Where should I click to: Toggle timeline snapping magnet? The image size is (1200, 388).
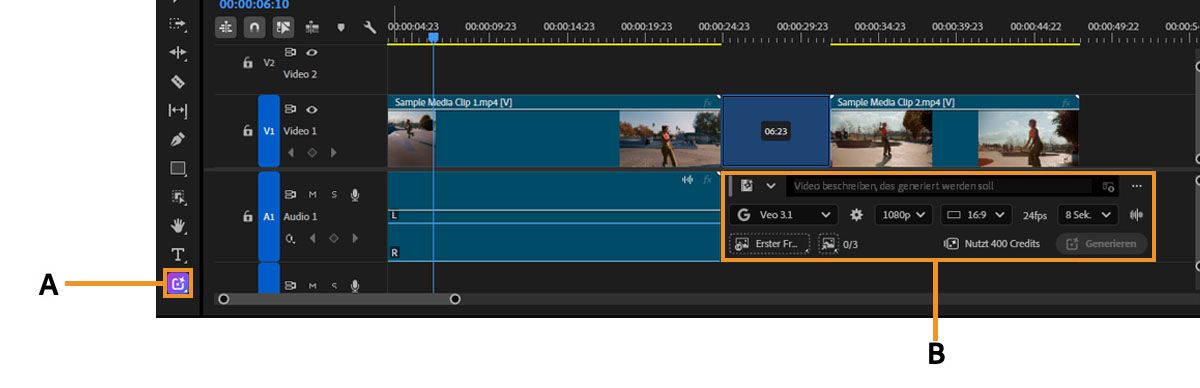254,28
